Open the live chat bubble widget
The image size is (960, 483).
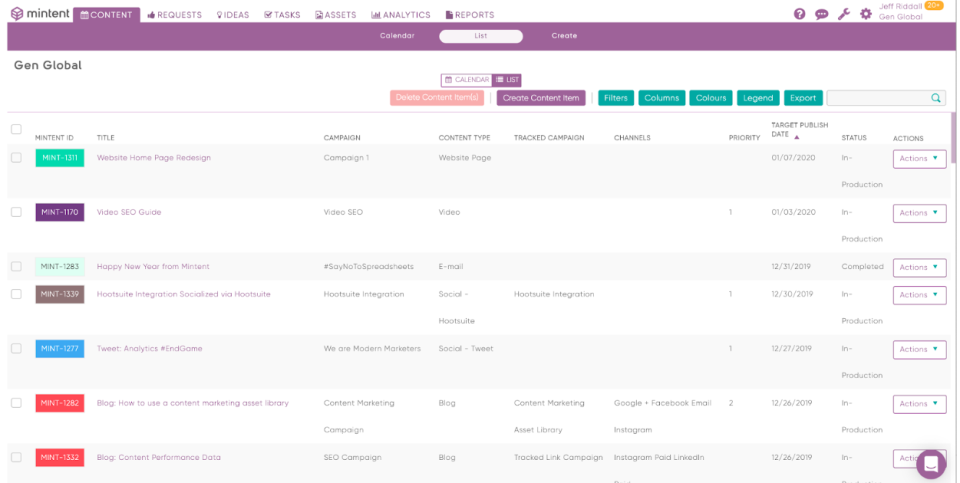tap(931, 464)
